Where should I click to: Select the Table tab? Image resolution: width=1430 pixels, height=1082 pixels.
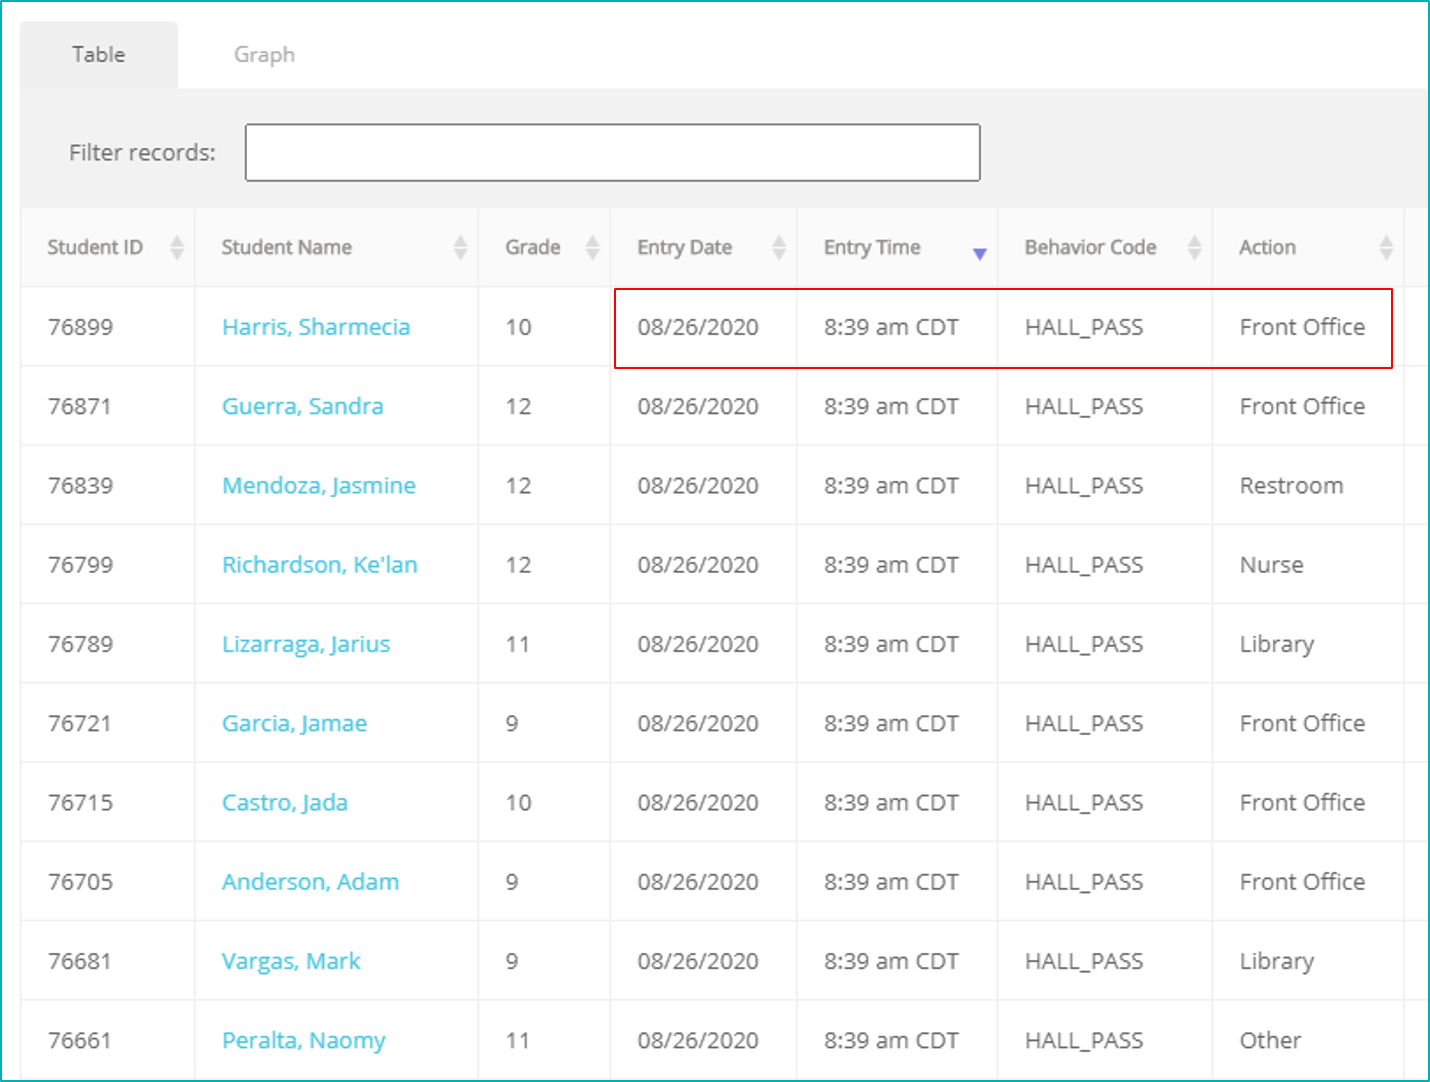(x=98, y=55)
